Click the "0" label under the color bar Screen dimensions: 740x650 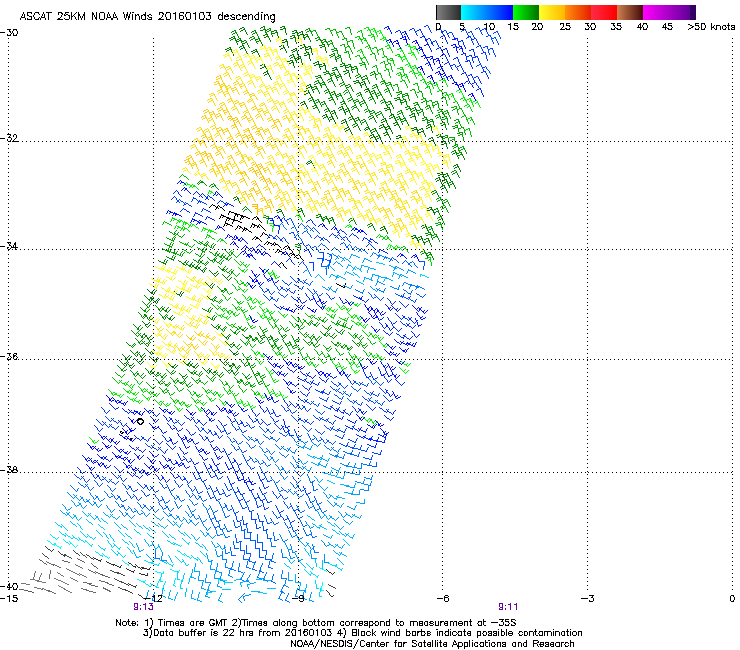(438, 27)
